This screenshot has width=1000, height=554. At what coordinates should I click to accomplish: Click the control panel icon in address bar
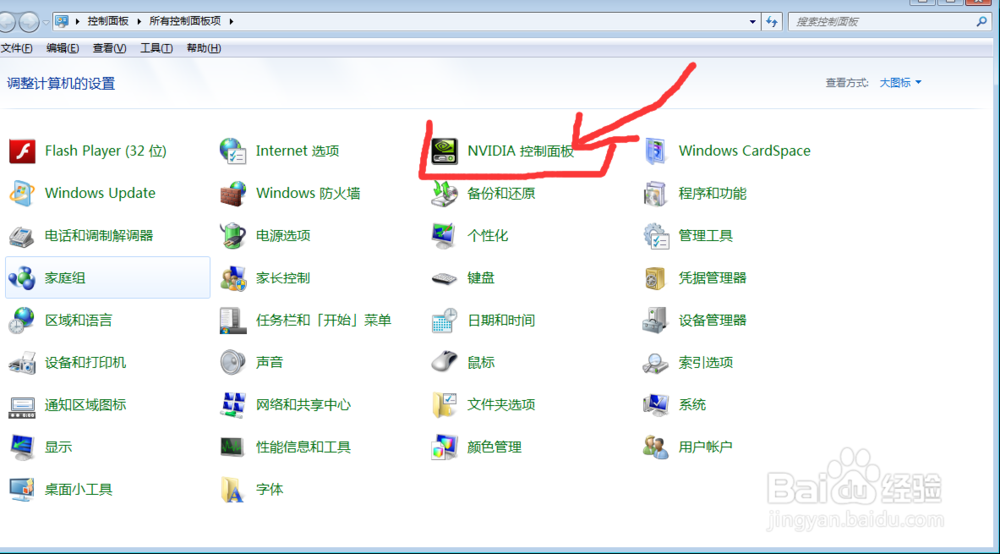click(62, 22)
